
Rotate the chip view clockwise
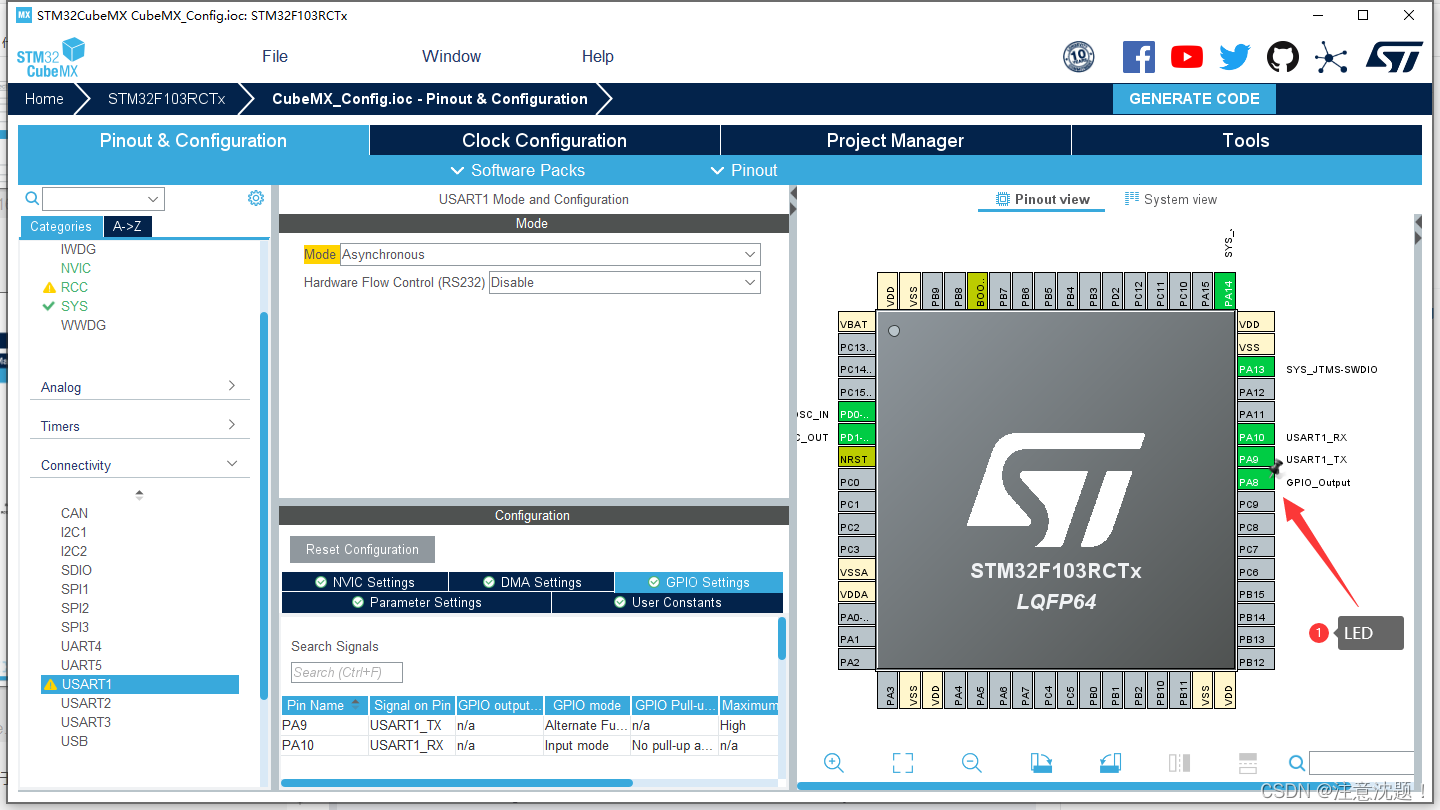(x=1041, y=763)
